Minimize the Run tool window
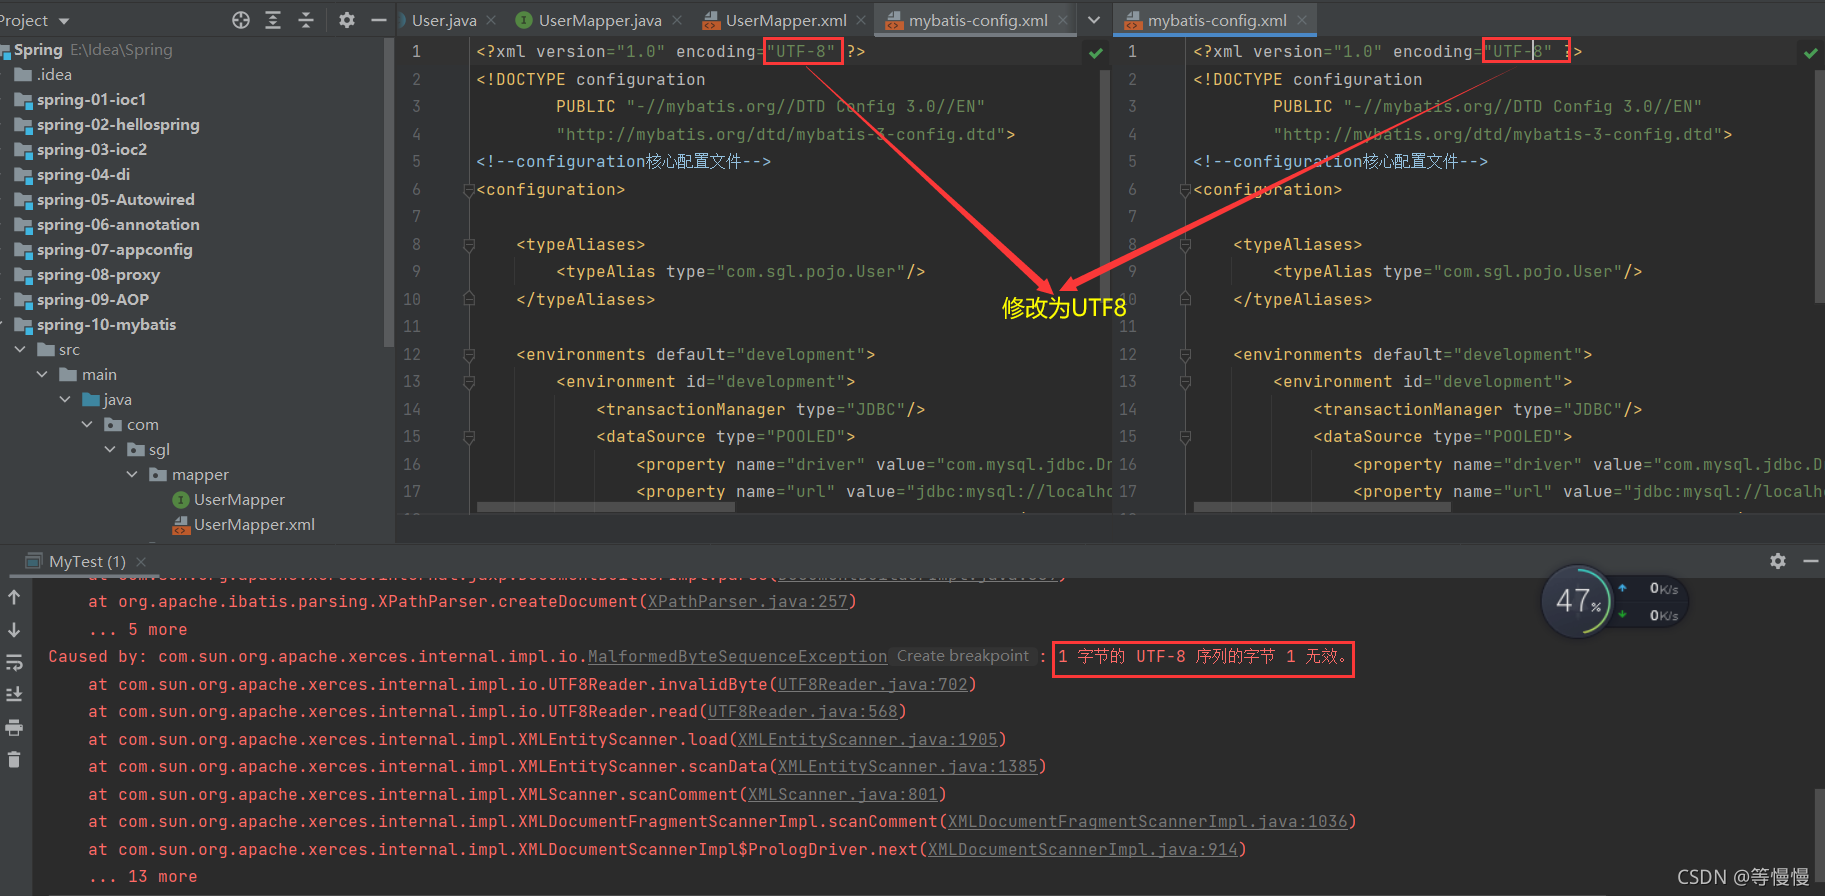 pos(1810,561)
